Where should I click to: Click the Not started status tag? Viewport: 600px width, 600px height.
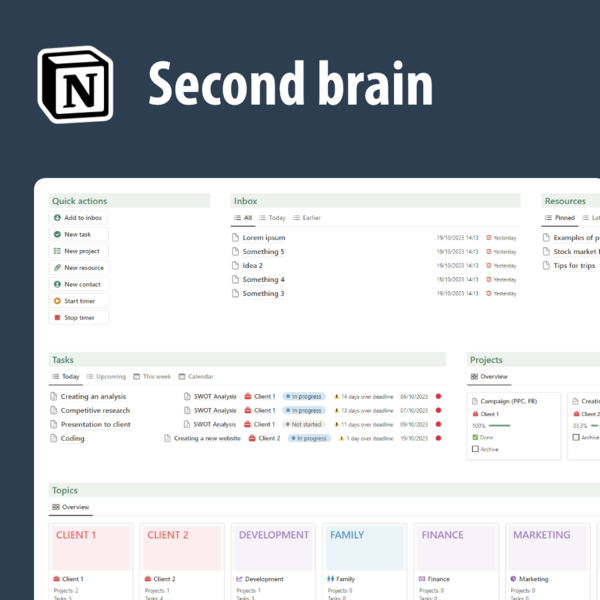coord(304,424)
